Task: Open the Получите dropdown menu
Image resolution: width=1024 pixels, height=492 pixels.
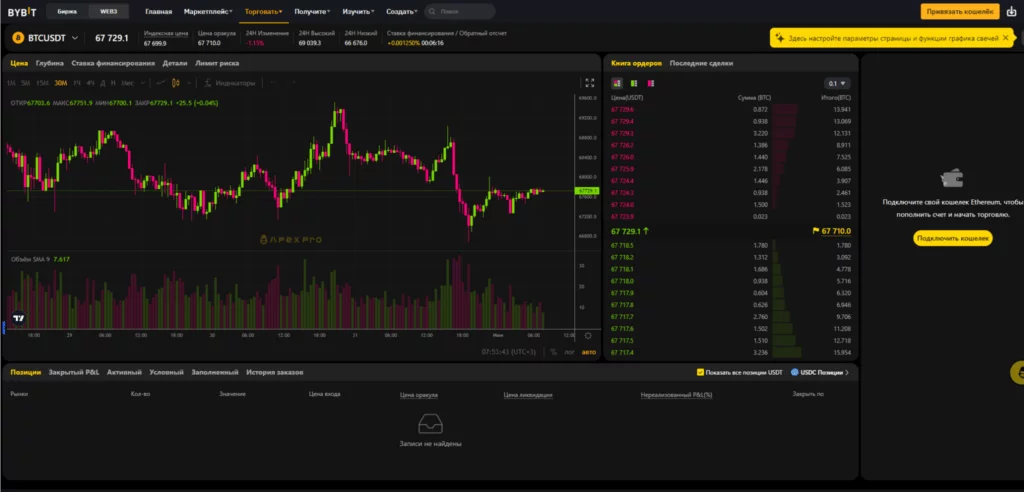Action: coord(312,12)
